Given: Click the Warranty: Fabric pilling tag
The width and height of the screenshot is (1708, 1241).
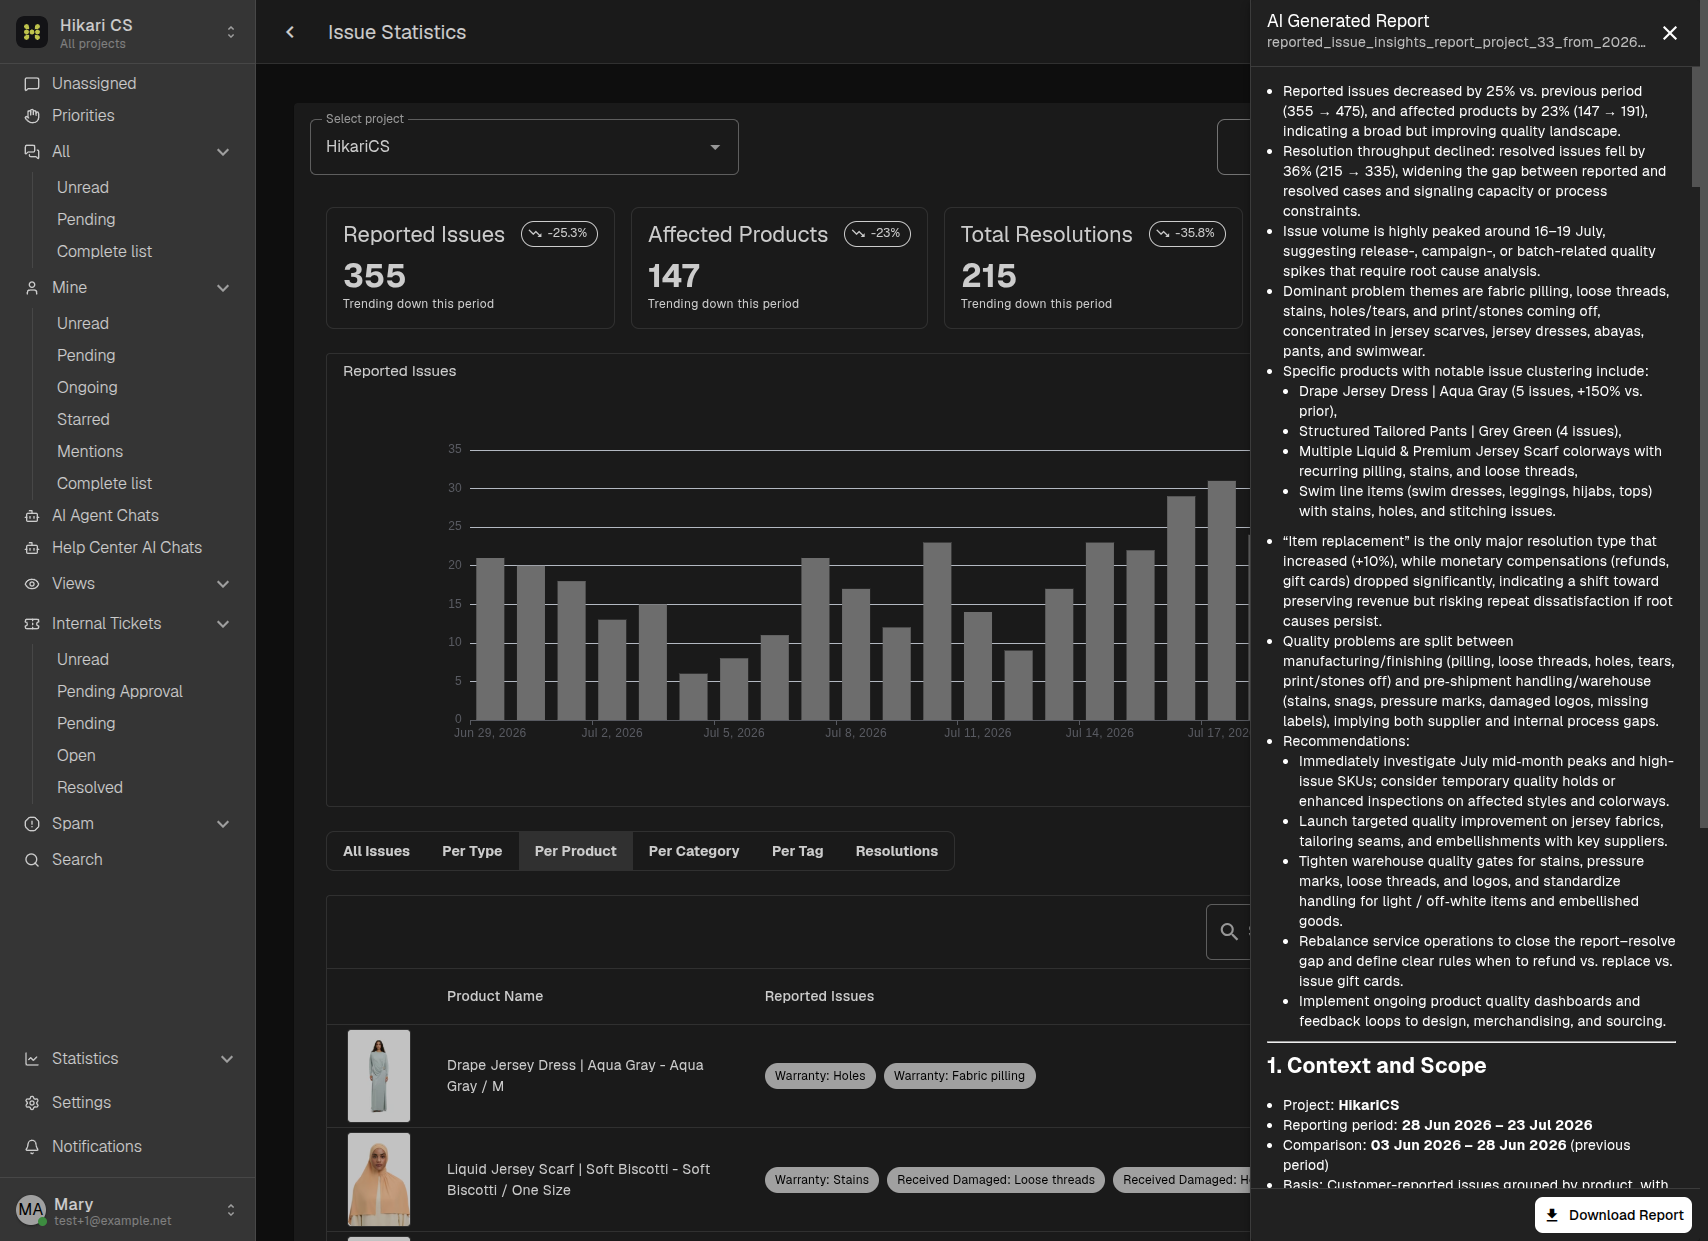Looking at the screenshot, I should [x=959, y=1076].
